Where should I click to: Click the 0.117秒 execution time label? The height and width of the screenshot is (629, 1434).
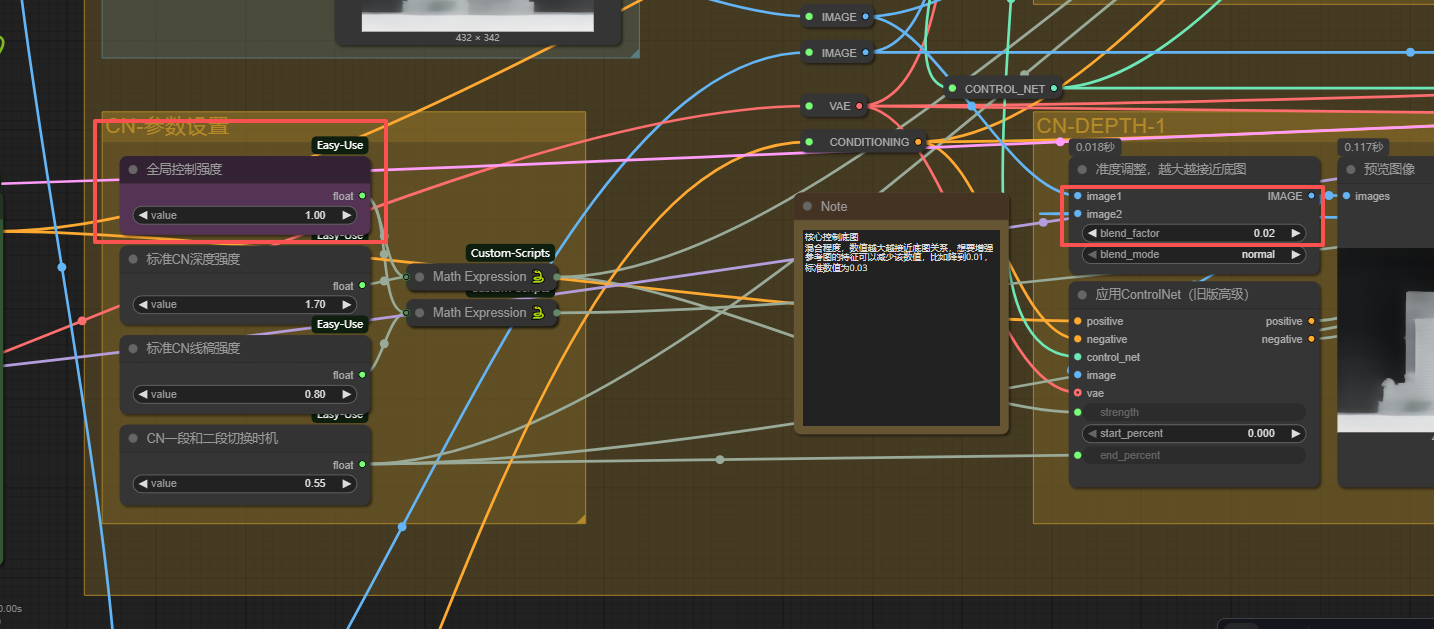pyautogui.click(x=1364, y=147)
